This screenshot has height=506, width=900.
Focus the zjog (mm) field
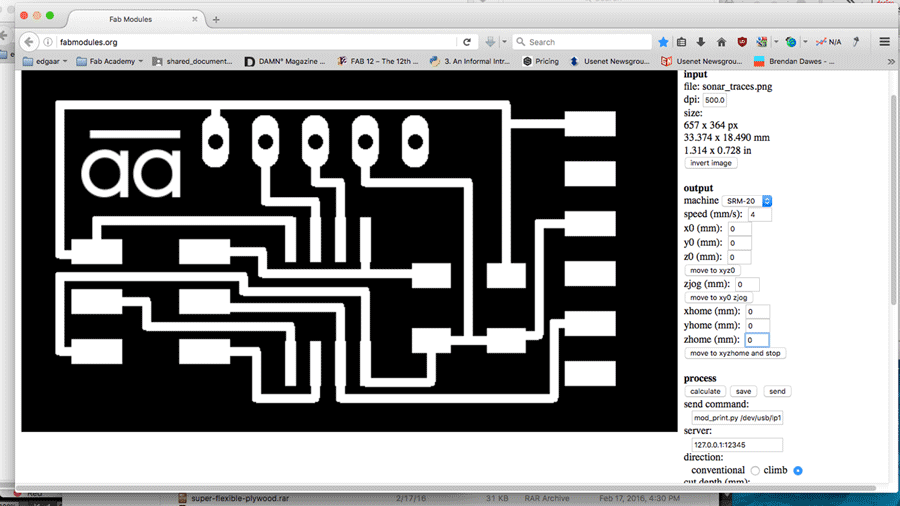coord(747,285)
